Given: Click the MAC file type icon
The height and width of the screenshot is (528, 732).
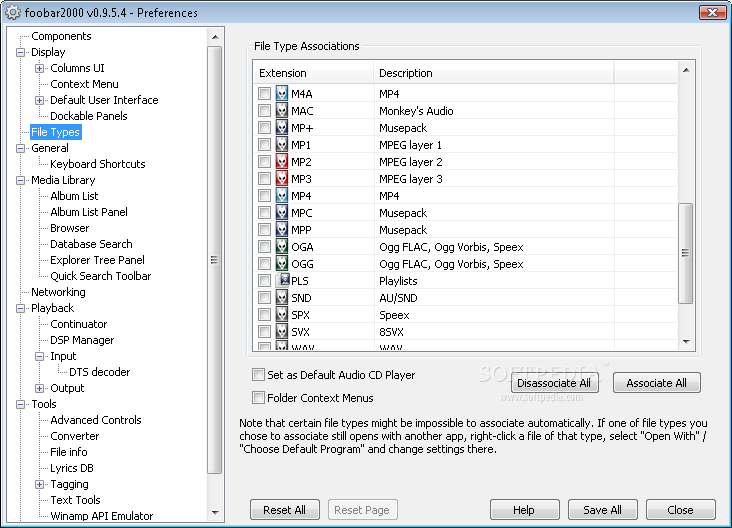Looking at the screenshot, I should (x=282, y=111).
